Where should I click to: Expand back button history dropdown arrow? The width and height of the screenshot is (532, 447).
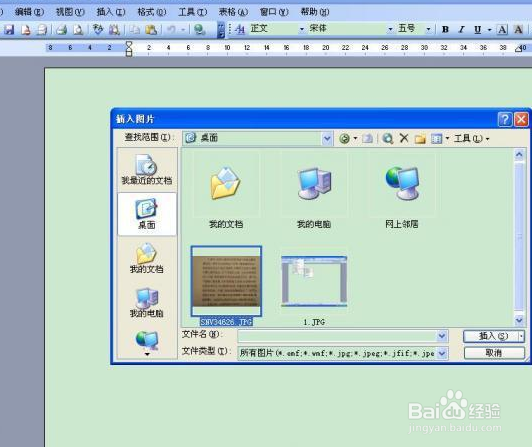(355, 138)
